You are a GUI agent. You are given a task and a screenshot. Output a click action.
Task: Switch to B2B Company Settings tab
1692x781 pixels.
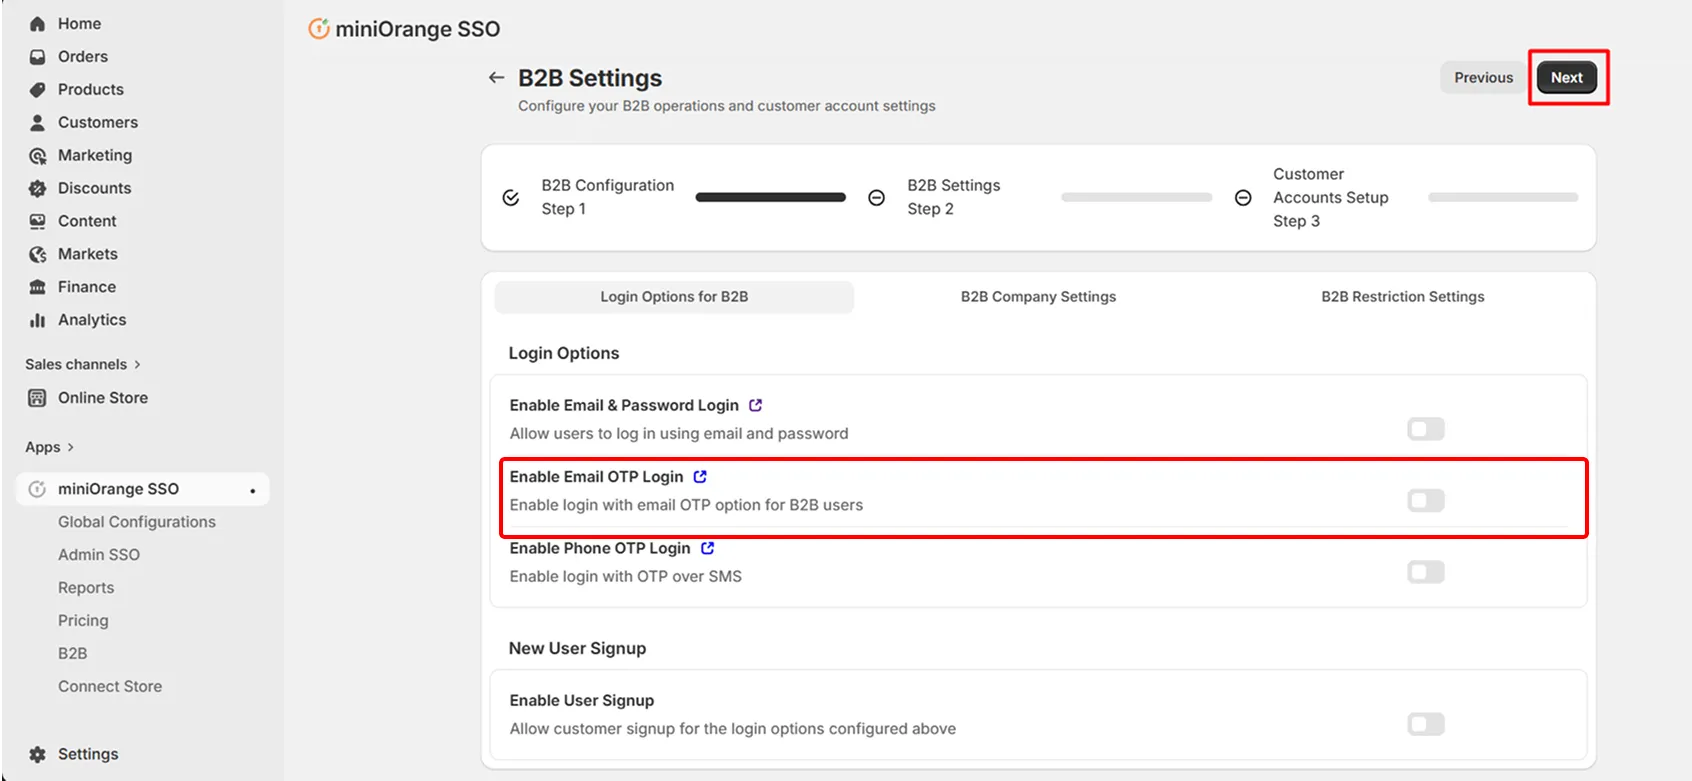click(1038, 297)
